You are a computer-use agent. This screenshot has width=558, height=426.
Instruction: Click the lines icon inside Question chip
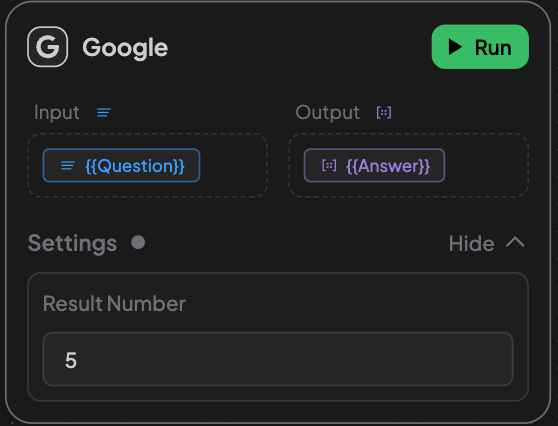[x=68, y=165]
